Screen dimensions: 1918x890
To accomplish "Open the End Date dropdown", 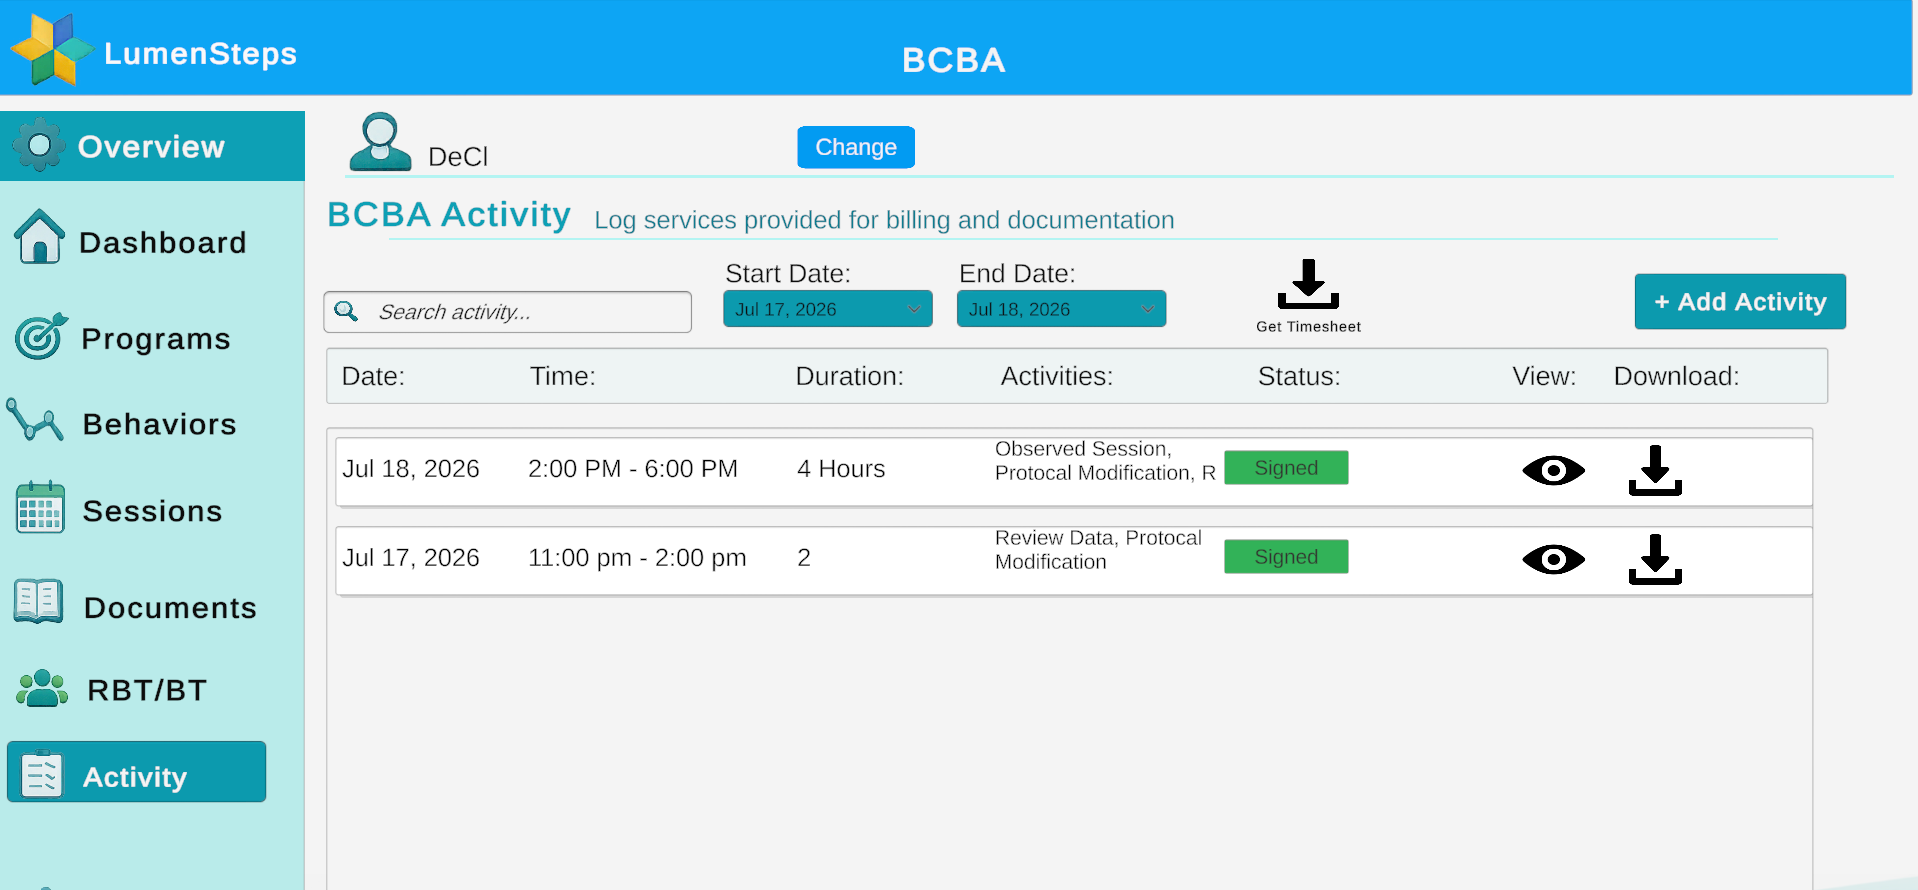I will tap(1061, 309).
